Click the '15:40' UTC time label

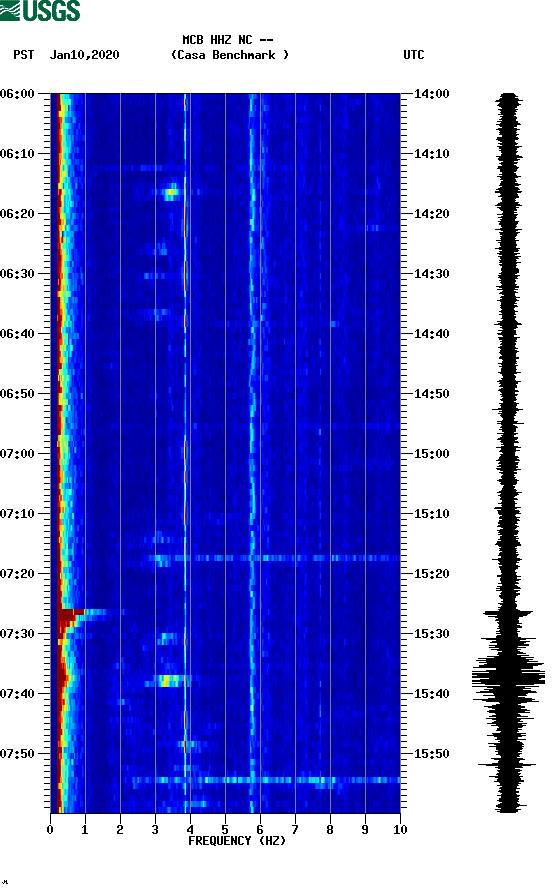click(x=431, y=693)
